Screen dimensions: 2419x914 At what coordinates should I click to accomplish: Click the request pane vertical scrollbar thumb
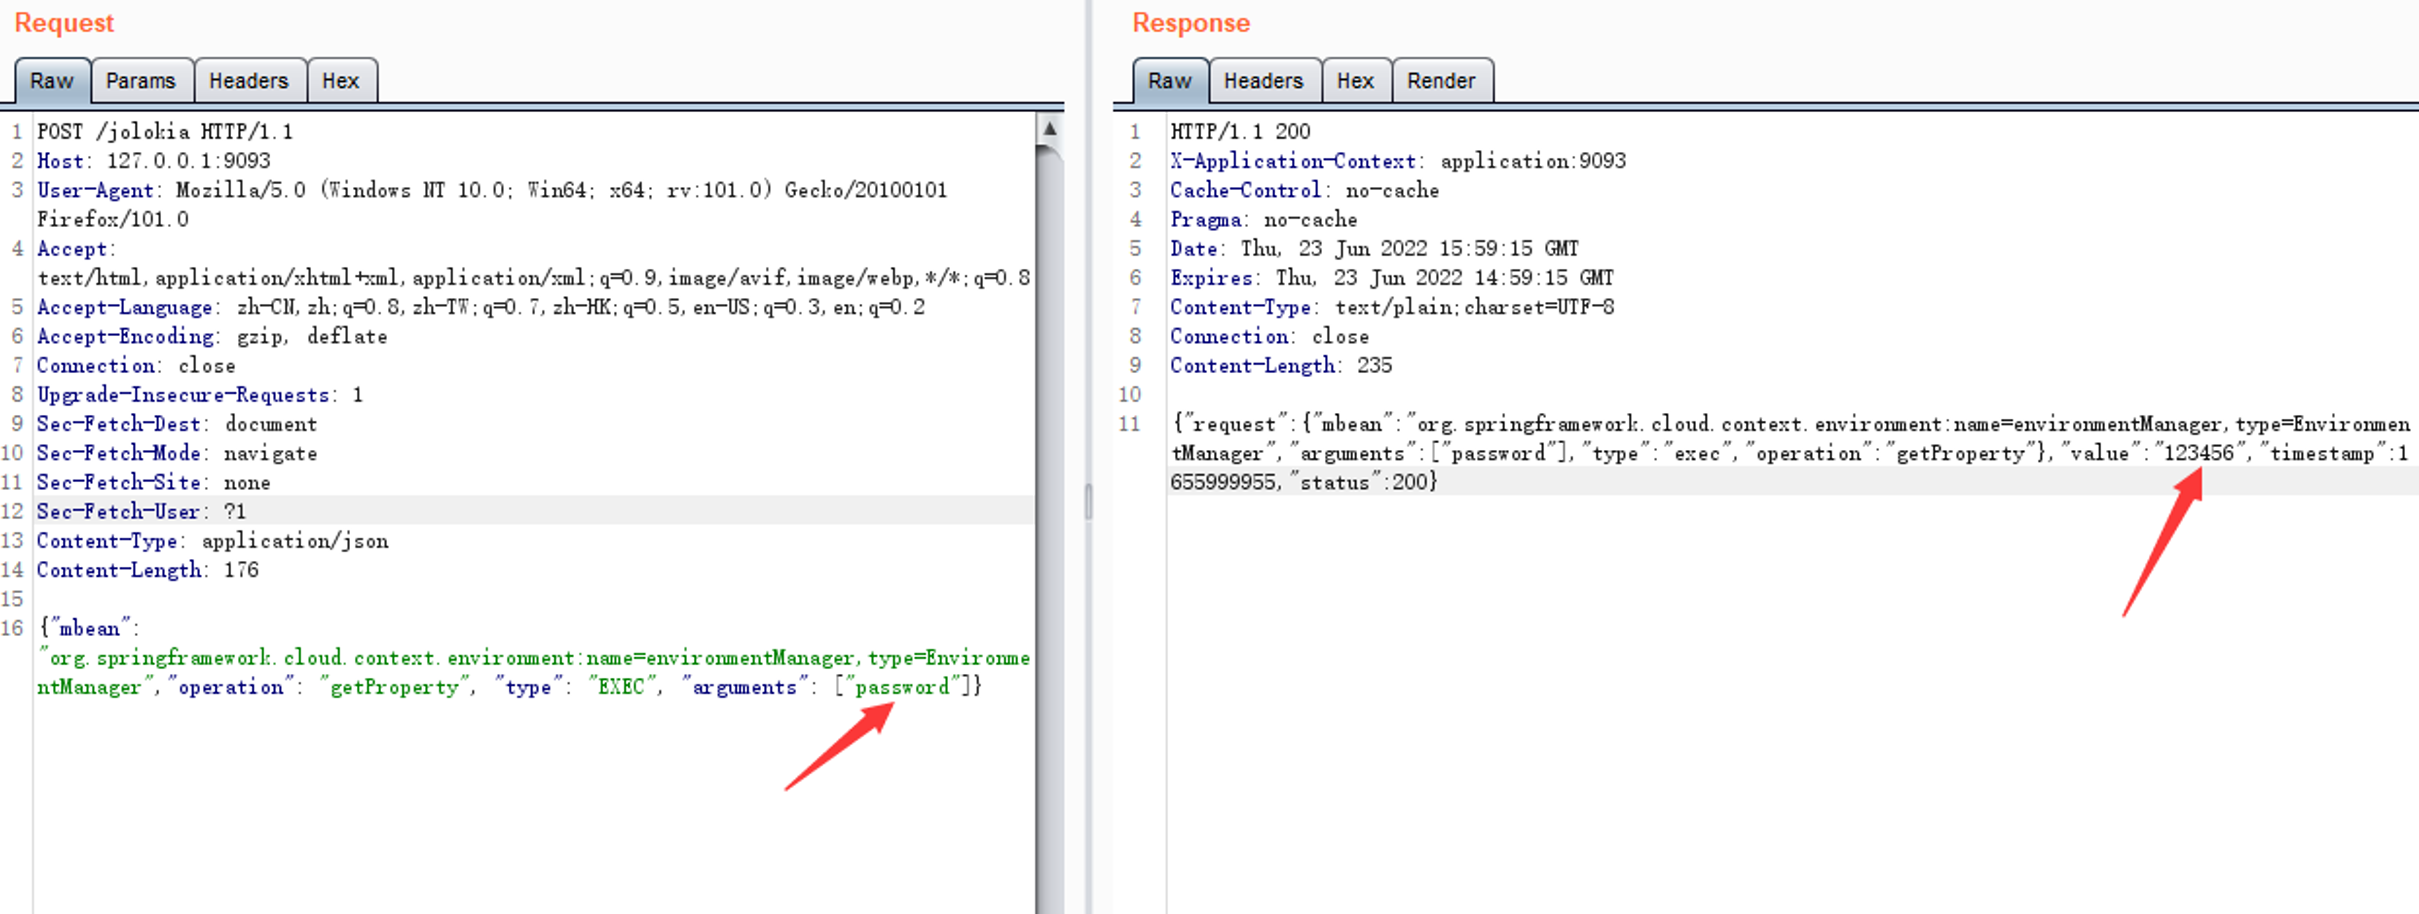[1050, 530]
